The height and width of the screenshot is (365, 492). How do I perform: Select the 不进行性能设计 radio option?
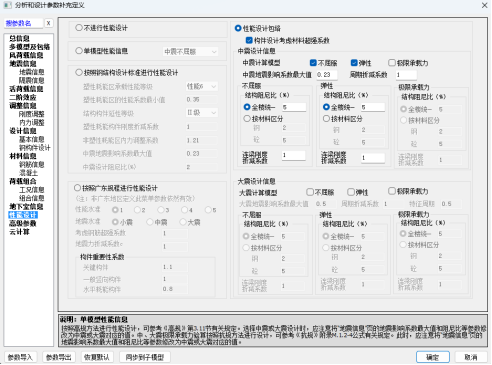point(79,28)
